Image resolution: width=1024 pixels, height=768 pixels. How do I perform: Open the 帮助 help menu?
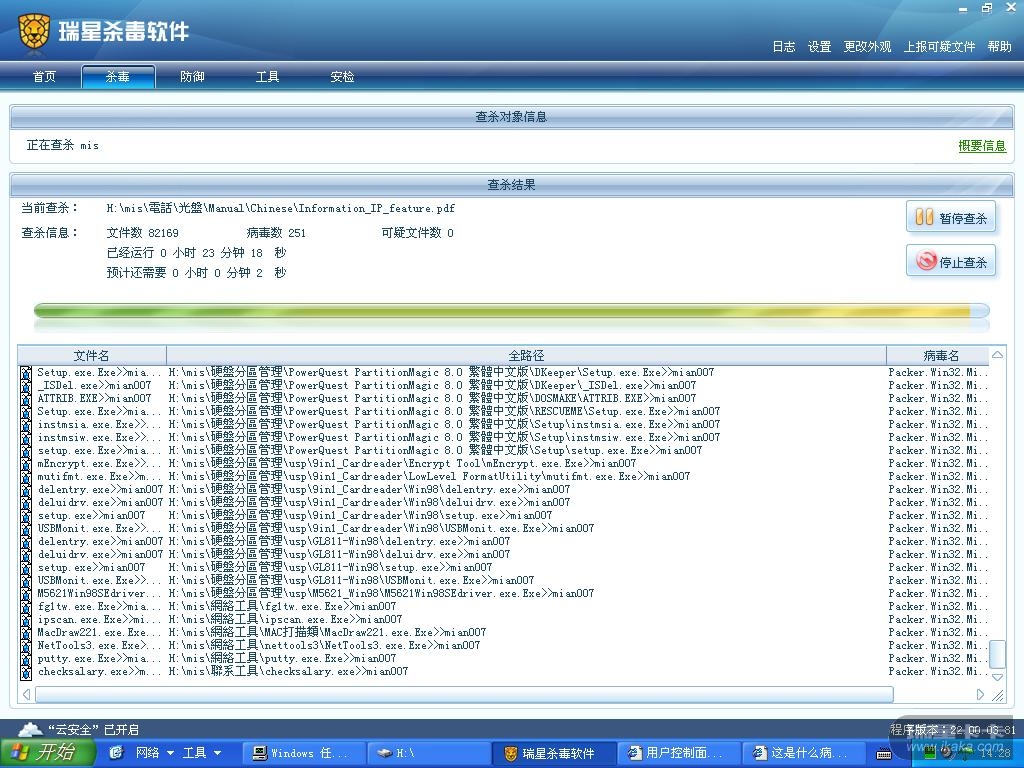999,46
